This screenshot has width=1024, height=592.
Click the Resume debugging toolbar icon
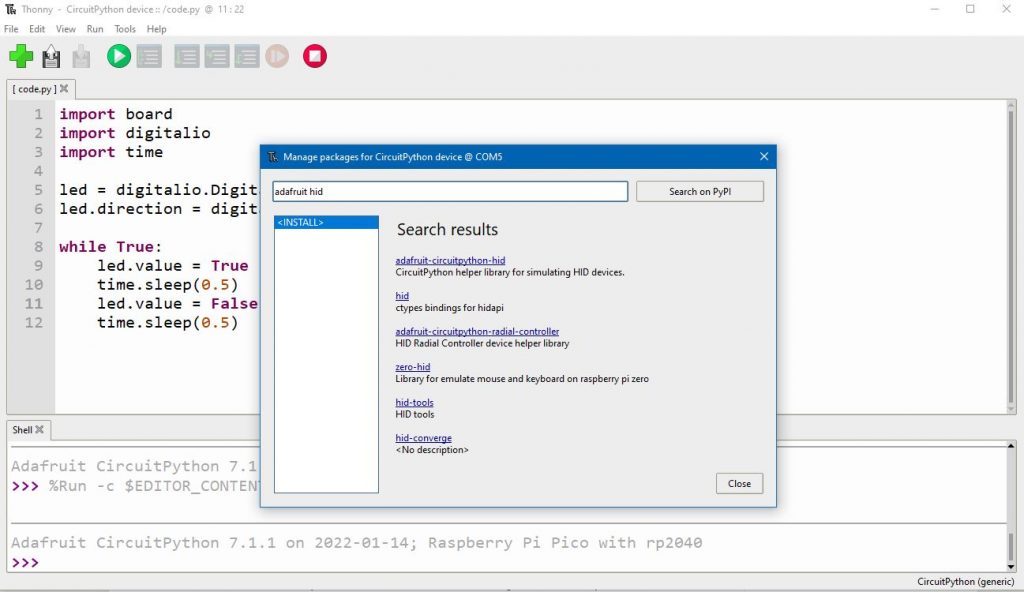(x=277, y=56)
